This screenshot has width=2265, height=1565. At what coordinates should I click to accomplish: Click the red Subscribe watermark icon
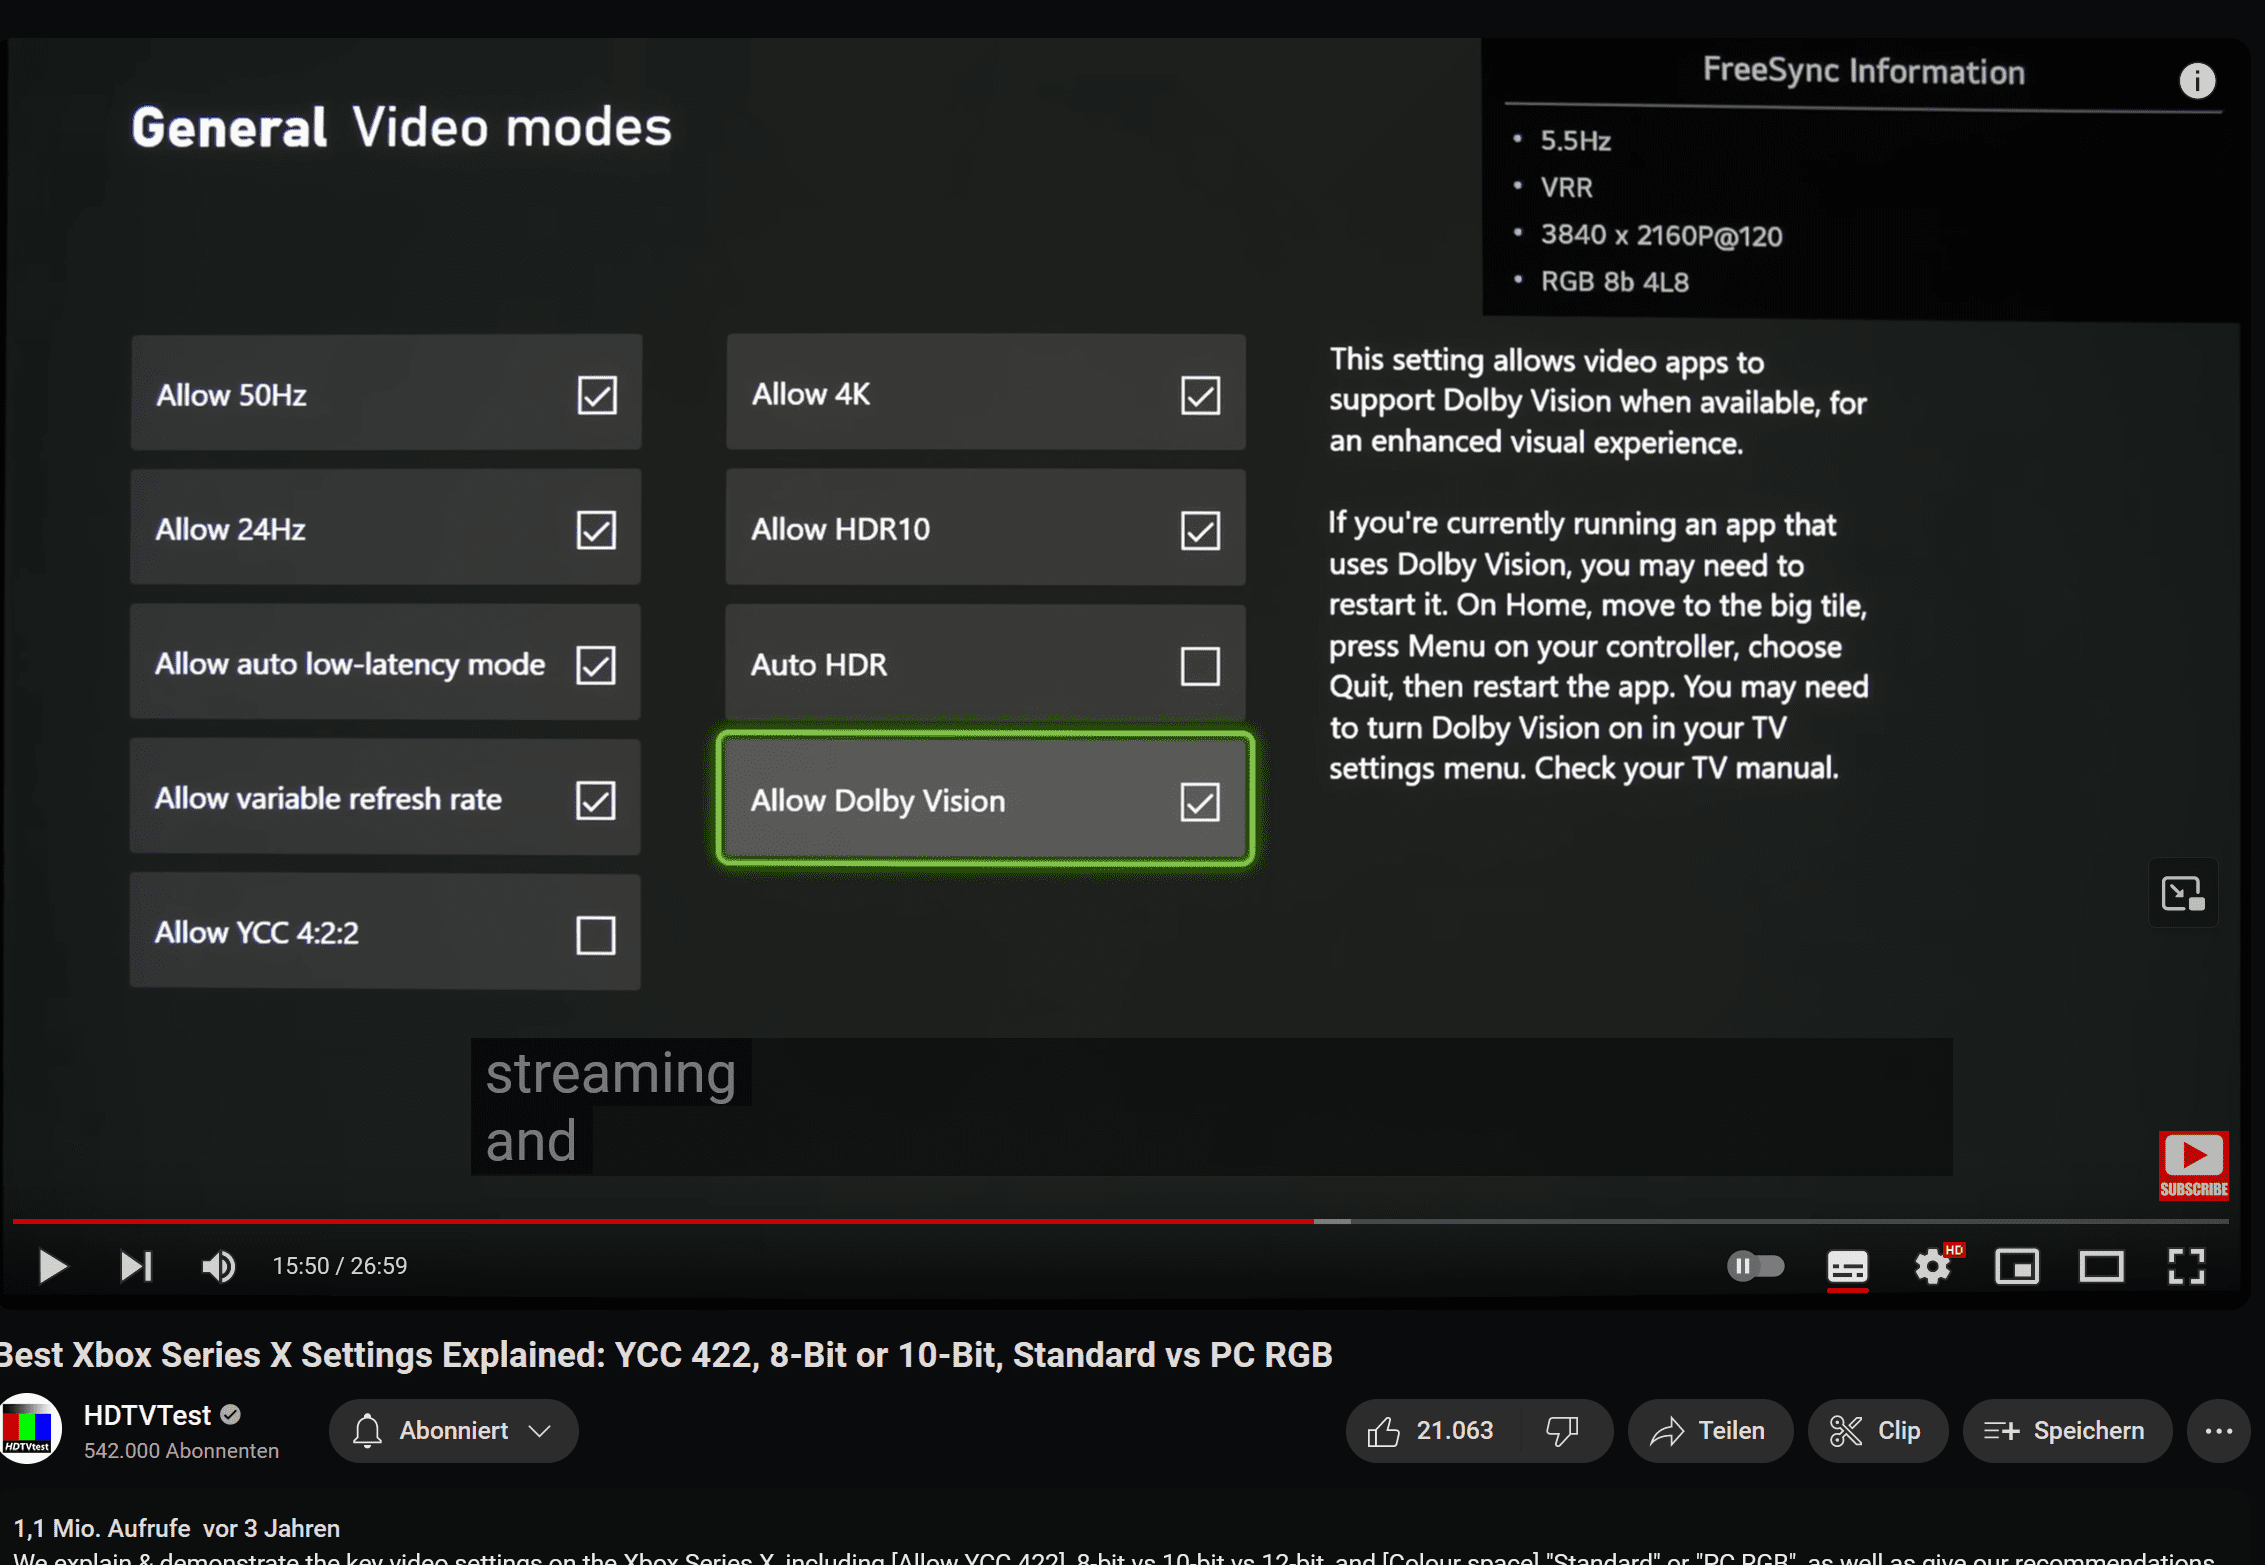2193,1165
